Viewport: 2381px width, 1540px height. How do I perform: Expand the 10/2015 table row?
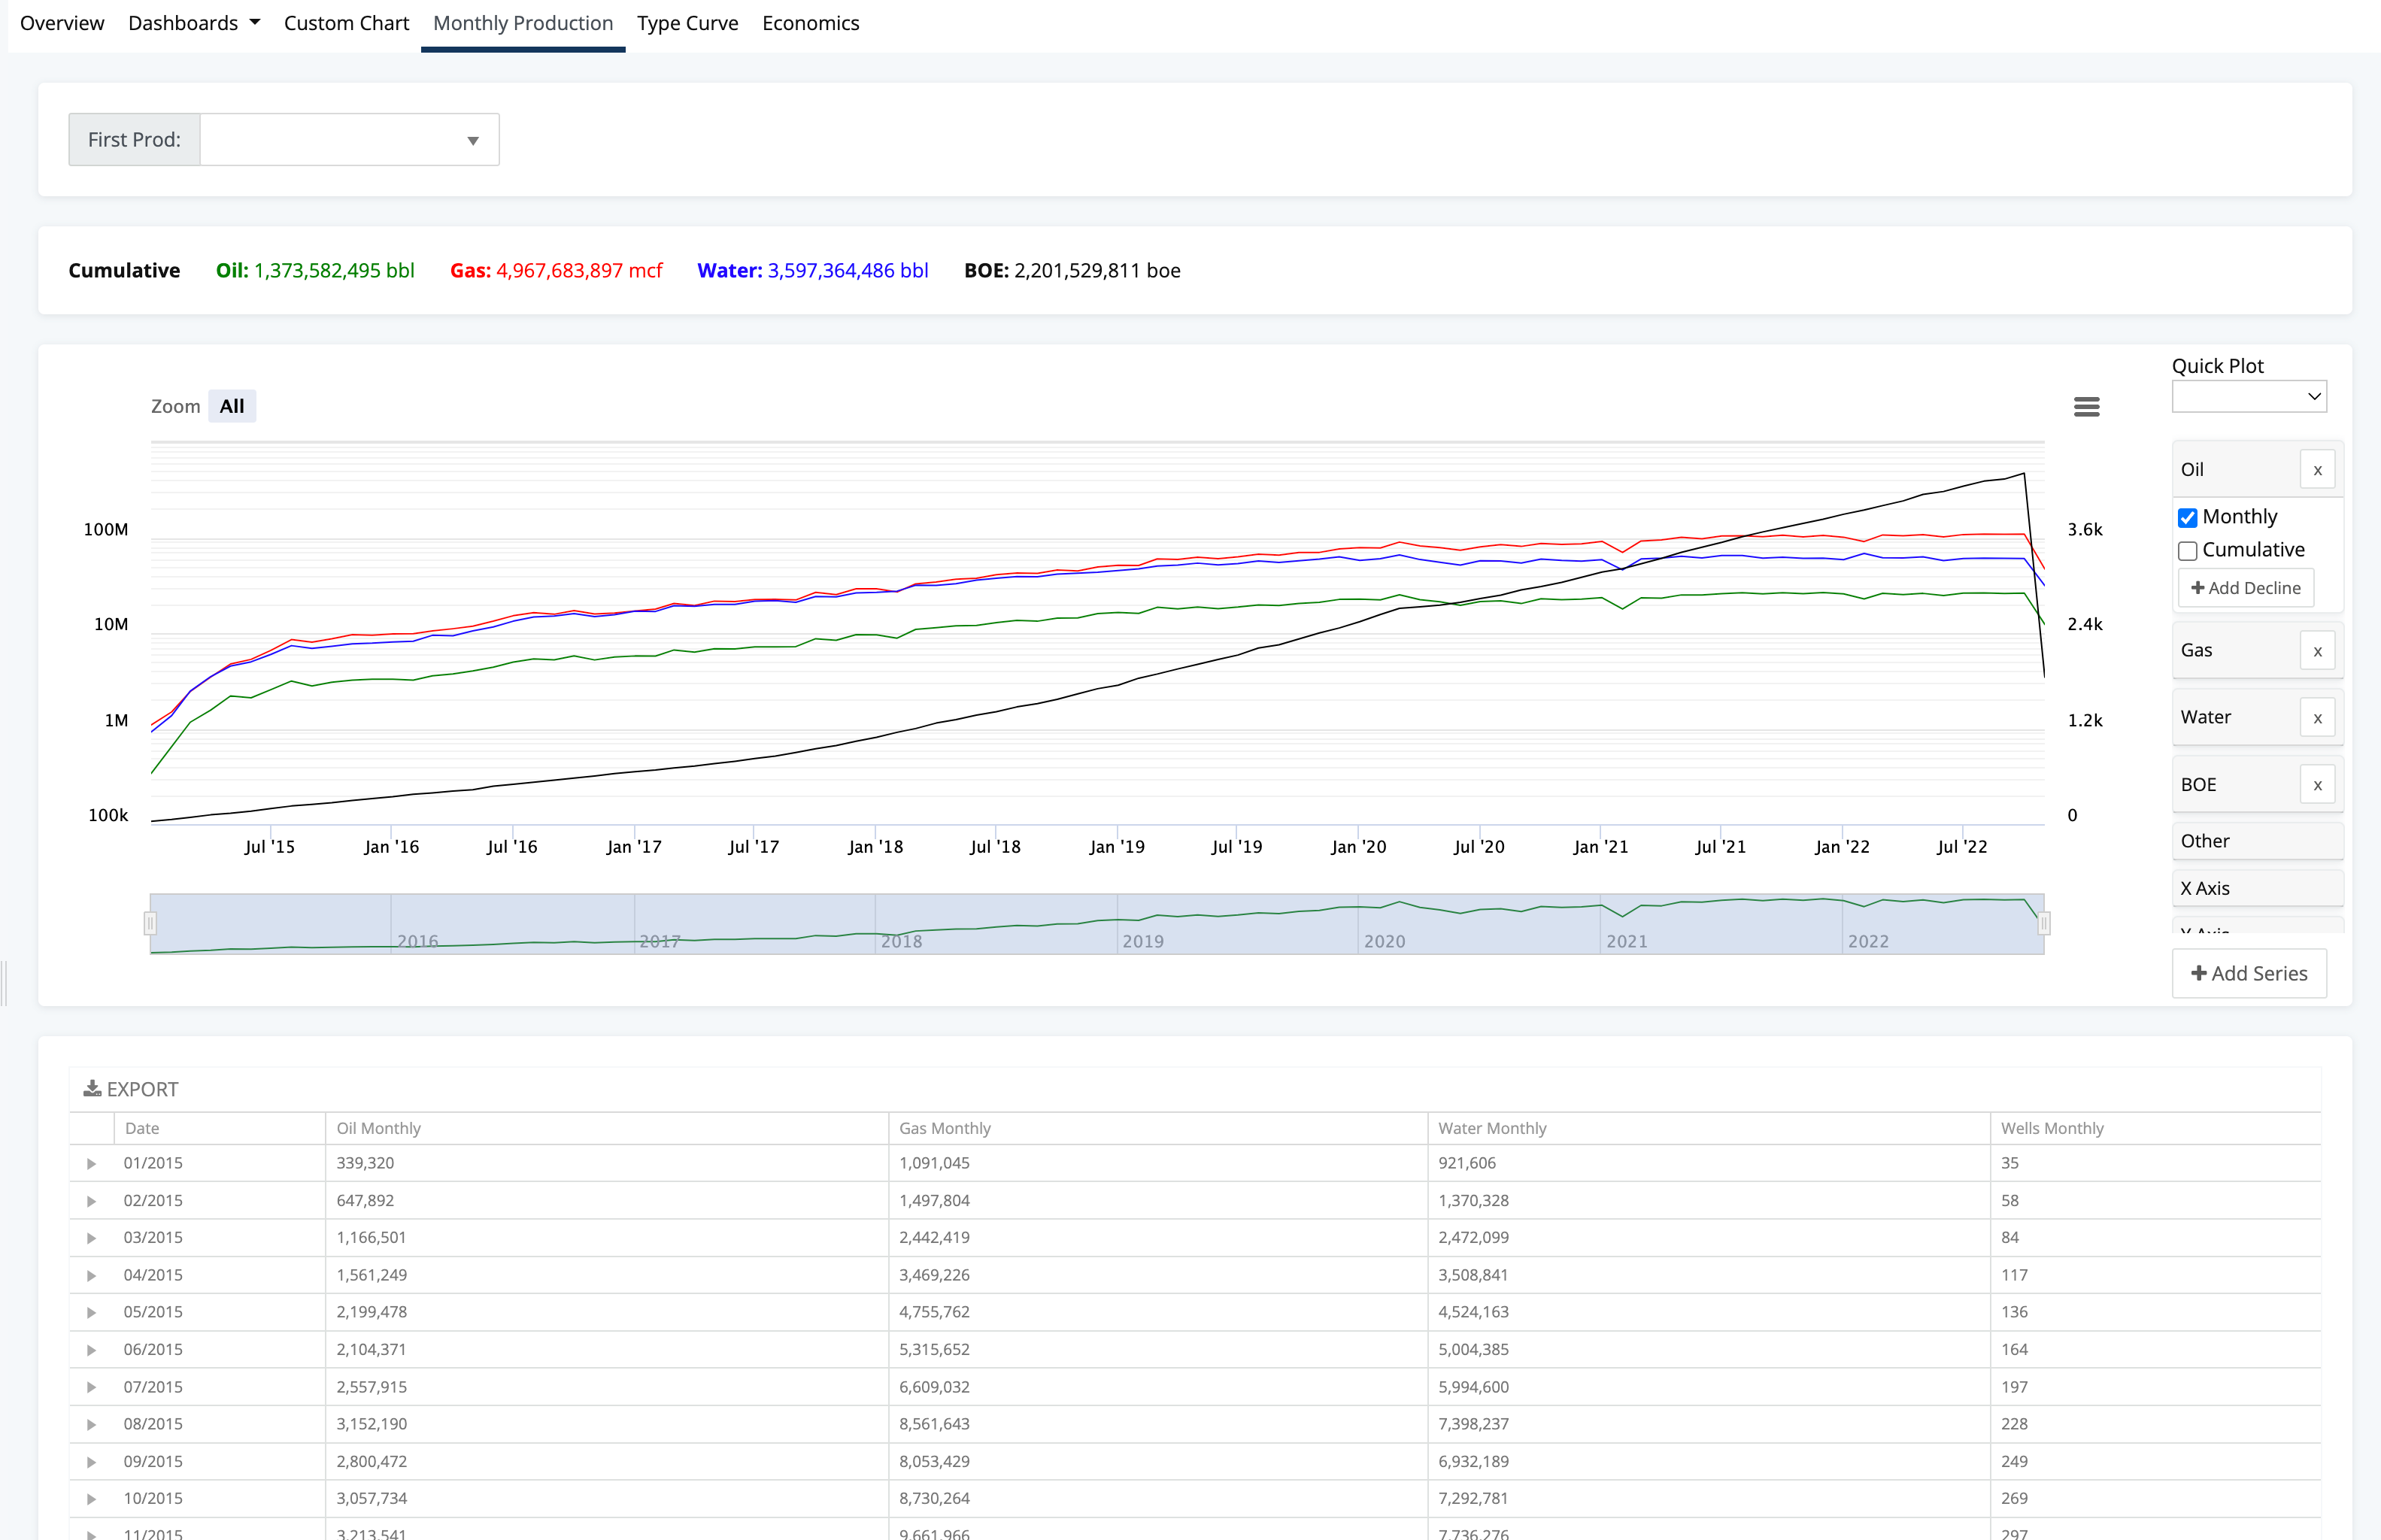(x=91, y=1499)
